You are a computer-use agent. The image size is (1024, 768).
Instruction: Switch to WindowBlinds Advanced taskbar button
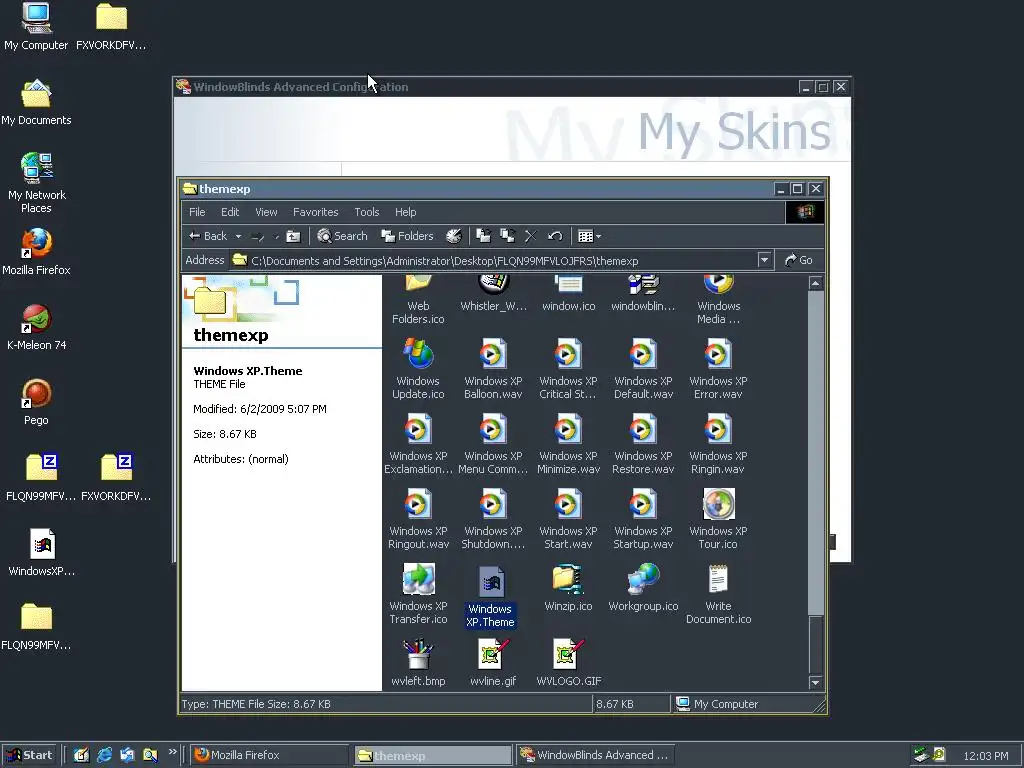[x=594, y=755]
